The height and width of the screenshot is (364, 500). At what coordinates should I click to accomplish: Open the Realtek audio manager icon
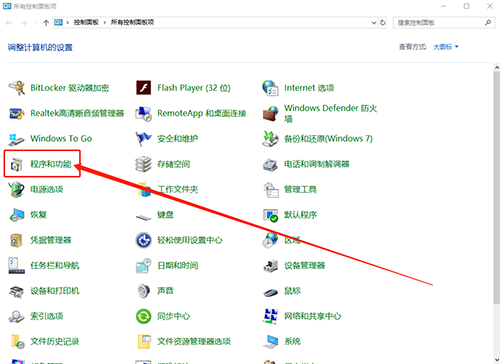(x=17, y=113)
